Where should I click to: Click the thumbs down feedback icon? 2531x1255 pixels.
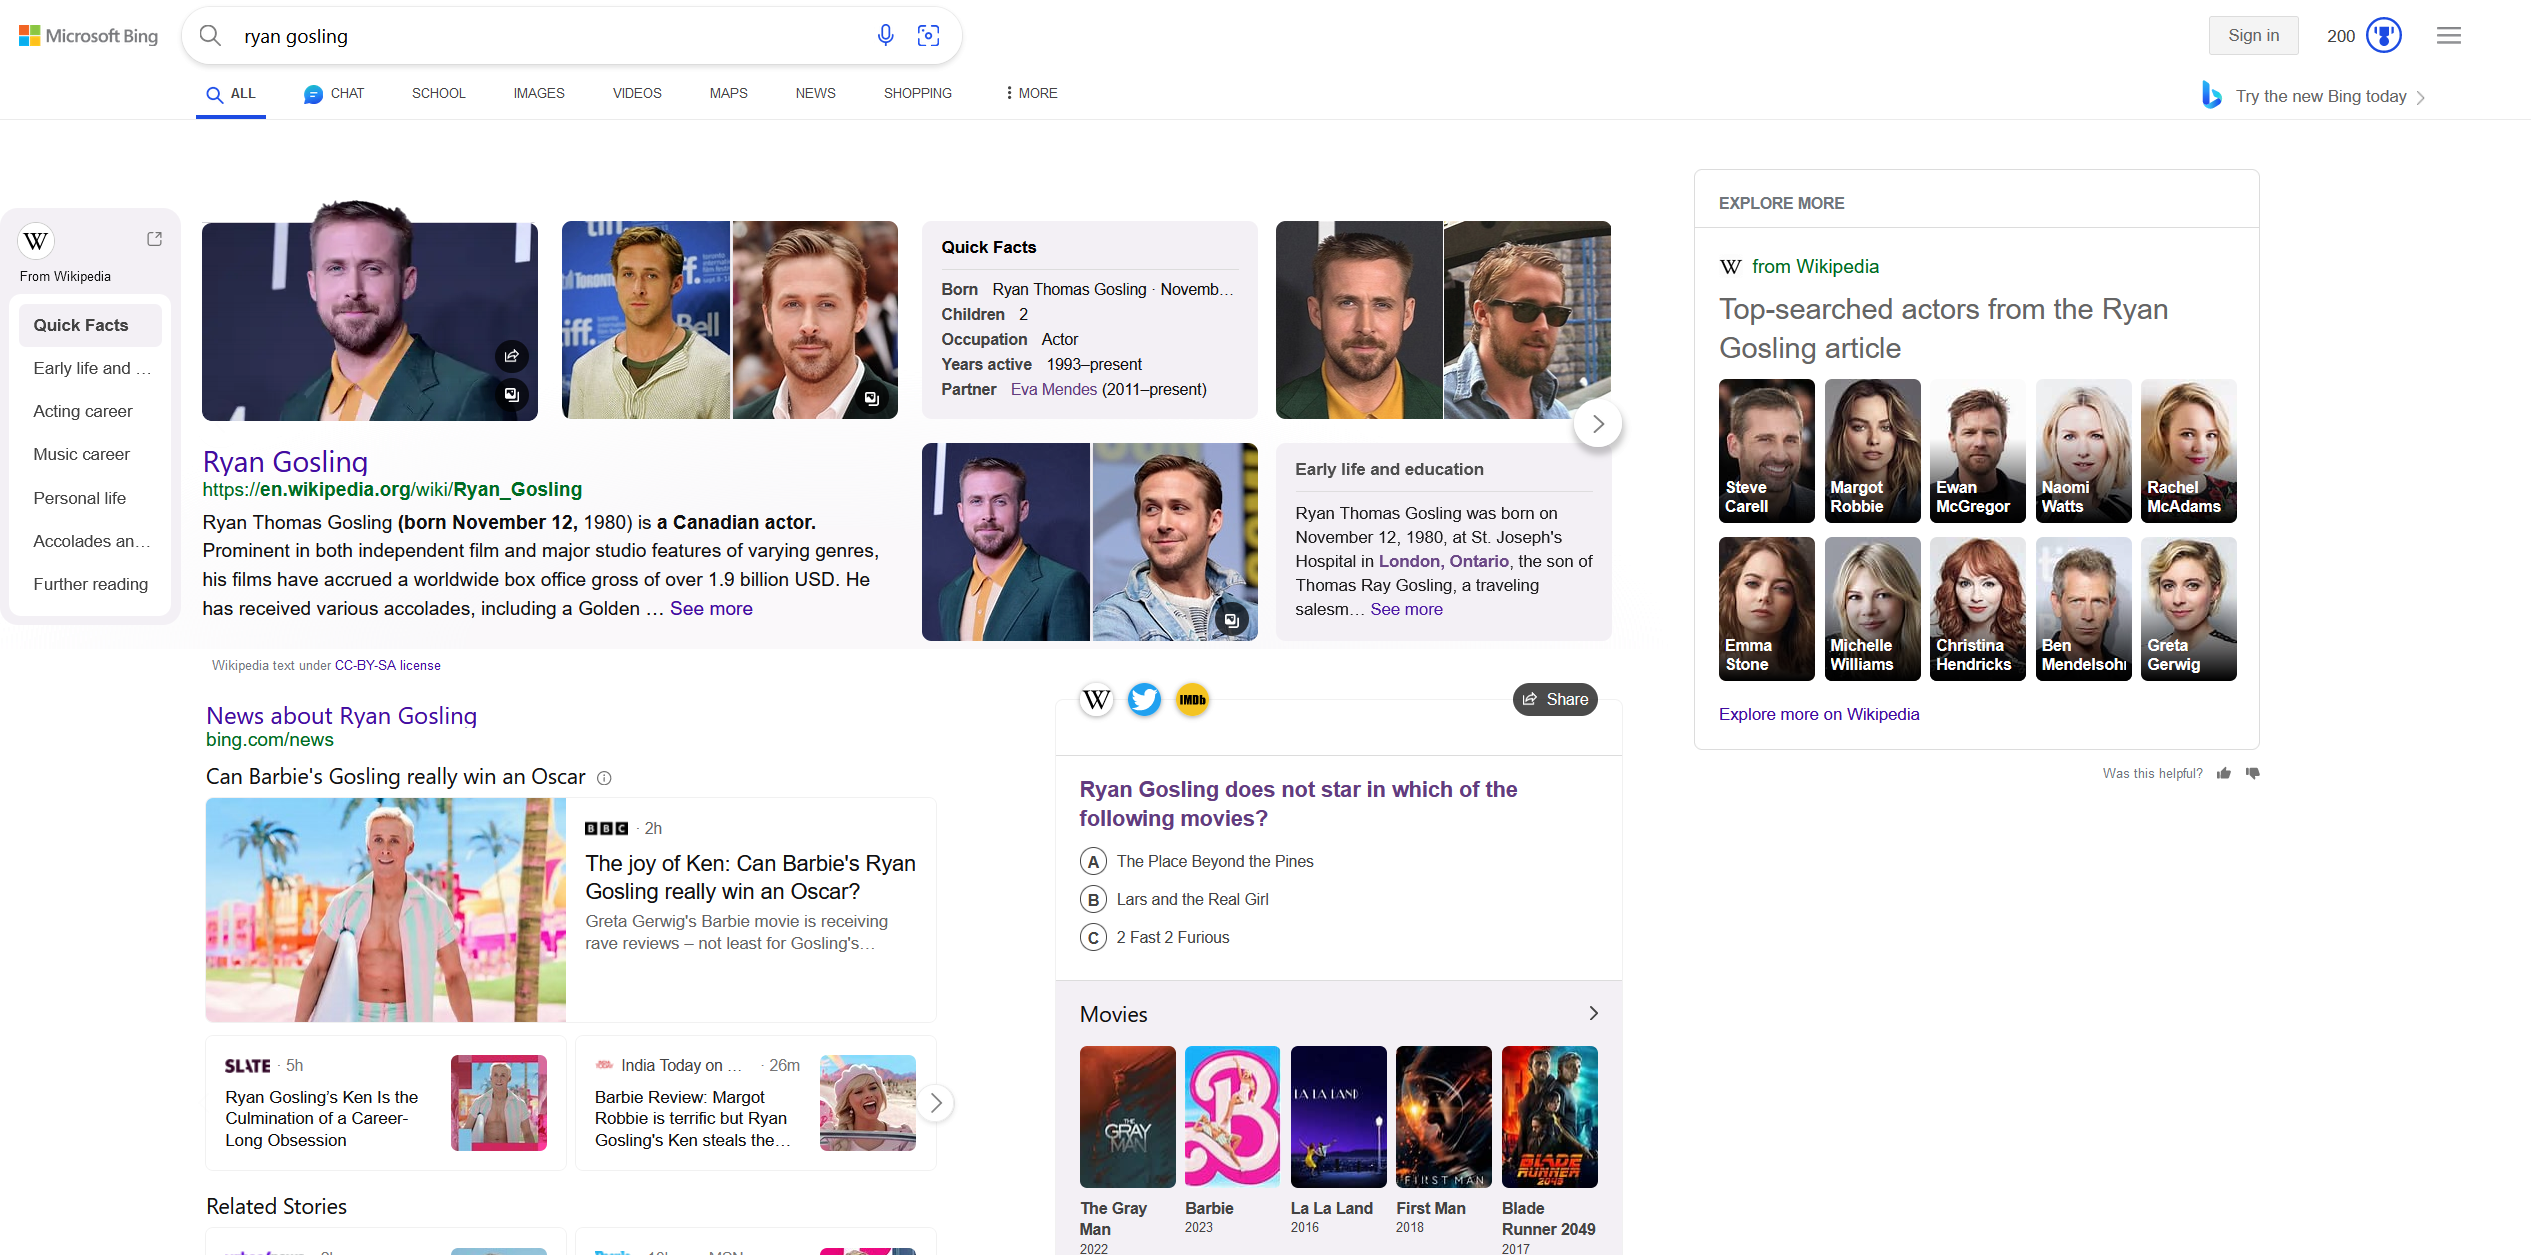click(x=2252, y=773)
